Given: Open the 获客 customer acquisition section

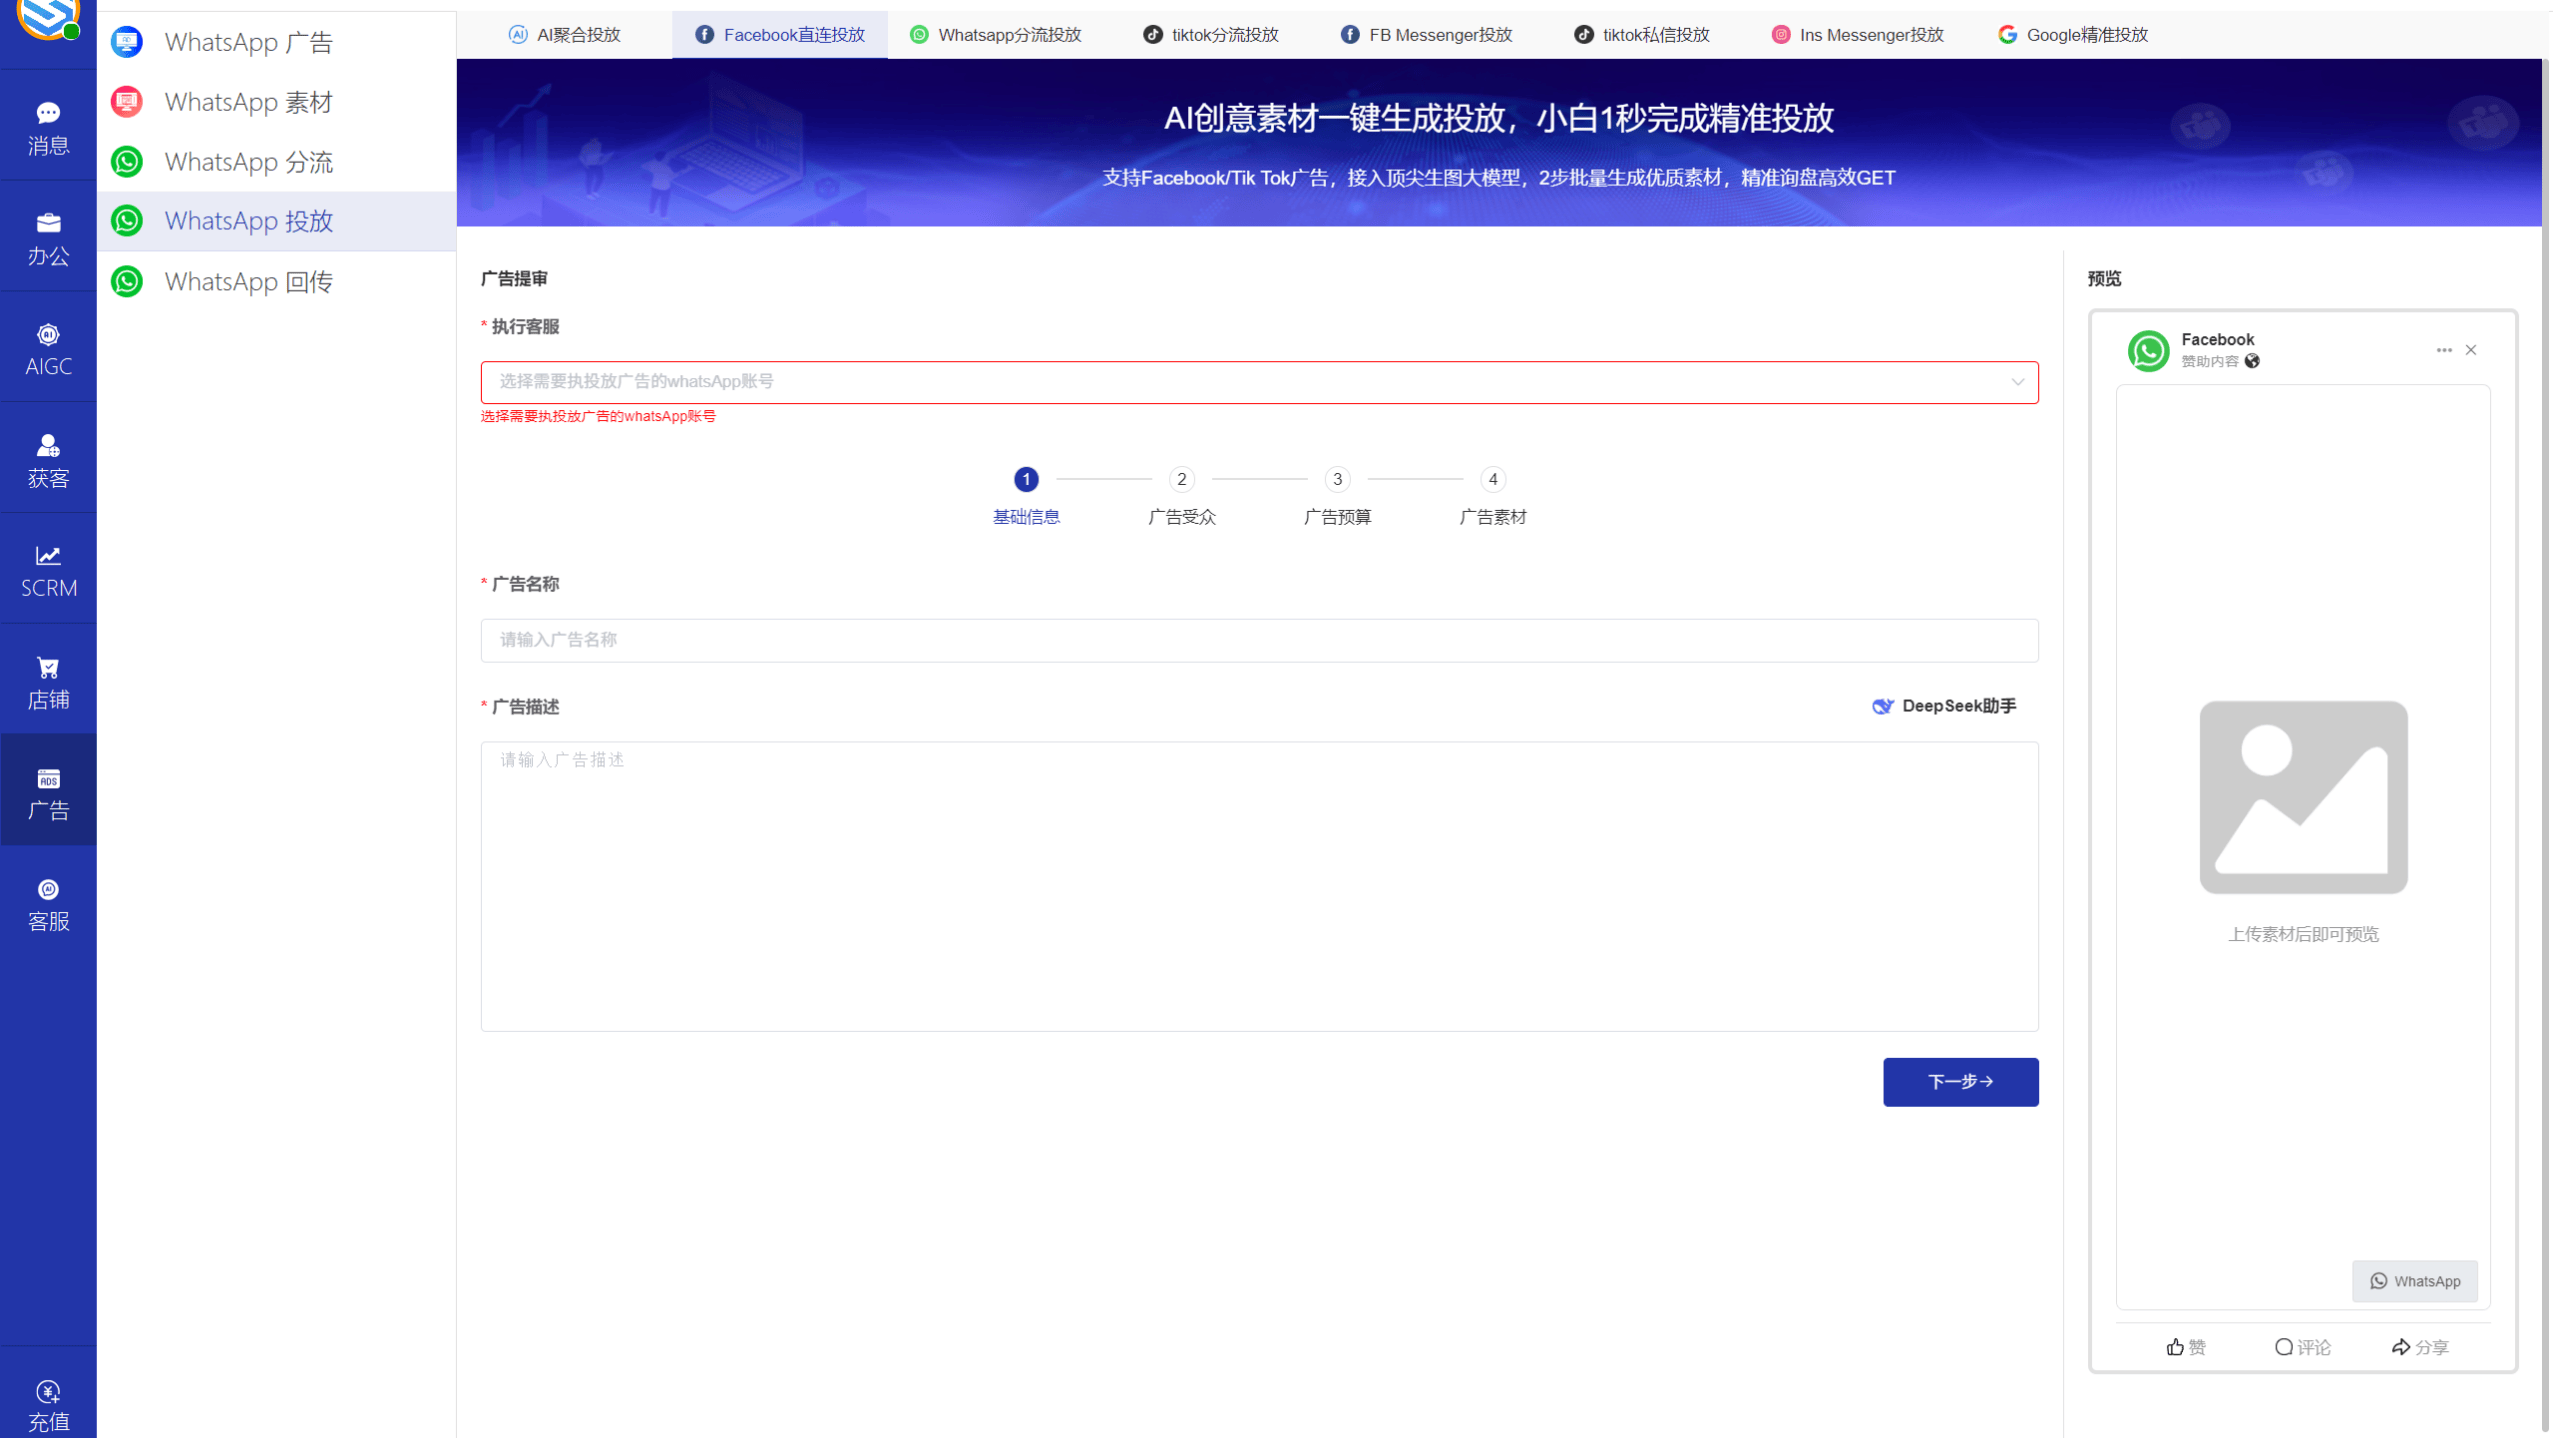Looking at the screenshot, I should pos(48,459).
